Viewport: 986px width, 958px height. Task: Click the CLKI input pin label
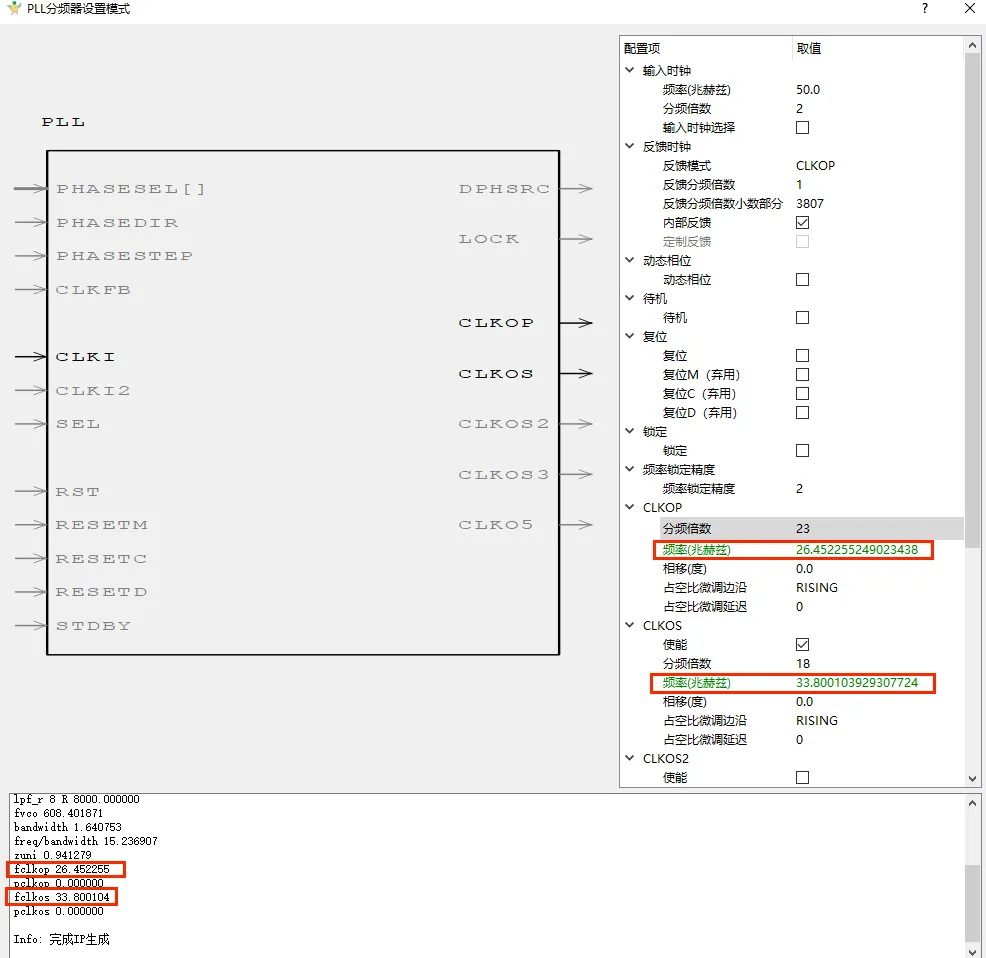[85, 357]
